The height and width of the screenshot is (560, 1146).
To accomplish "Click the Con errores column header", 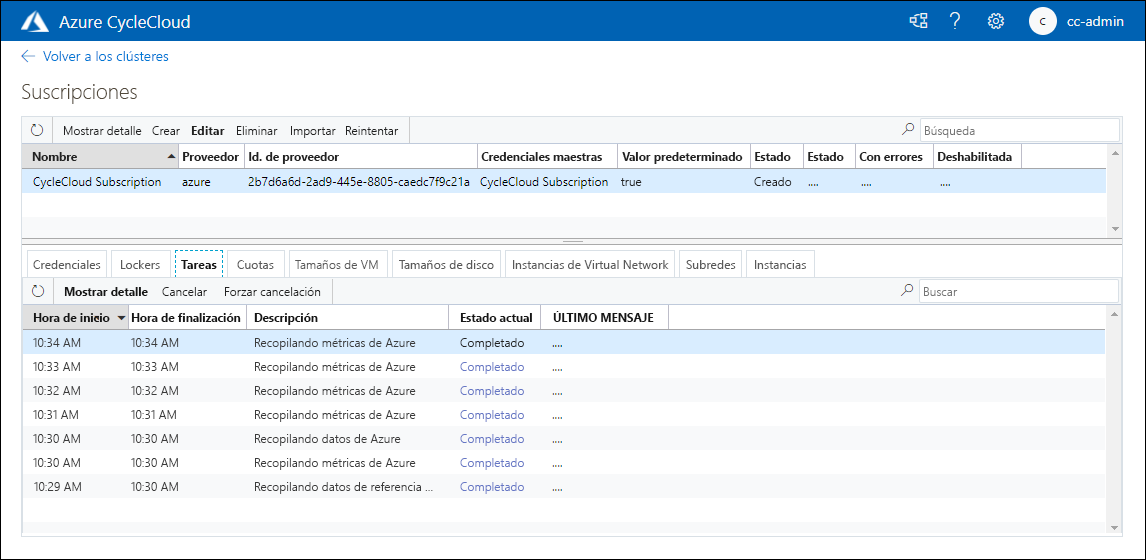I will point(894,156).
